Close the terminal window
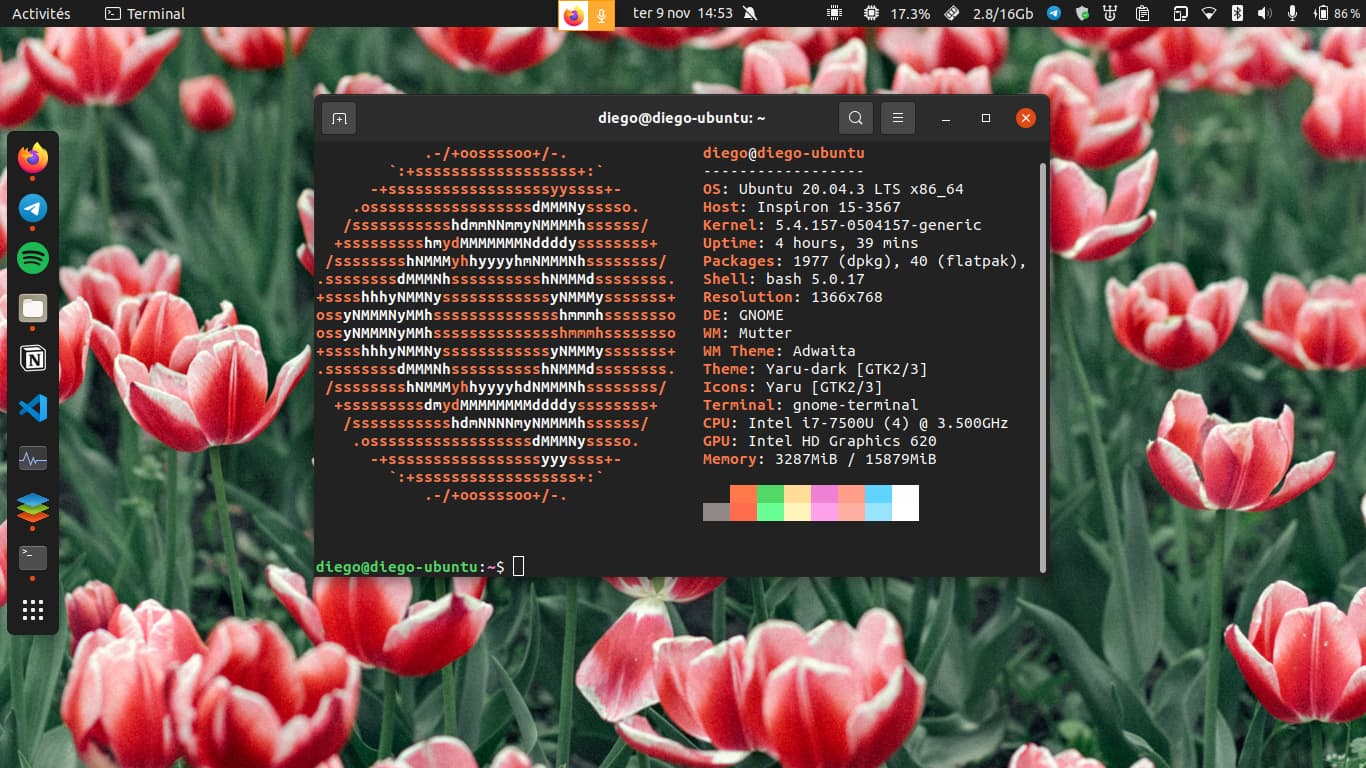The image size is (1366, 768). pyautogui.click(x=1026, y=118)
